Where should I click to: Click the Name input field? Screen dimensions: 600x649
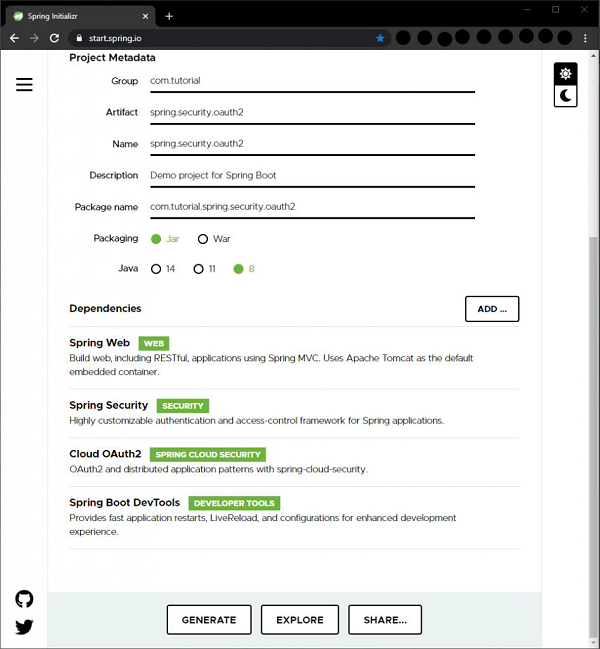click(312, 144)
